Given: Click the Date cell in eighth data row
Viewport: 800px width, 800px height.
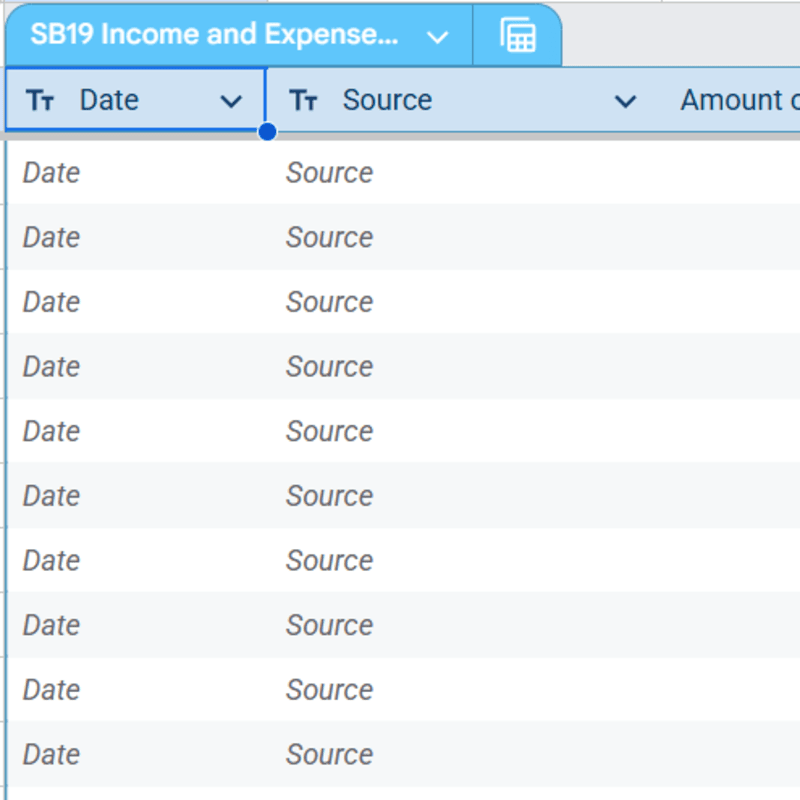Looking at the screenshot, I should [52, 625].
